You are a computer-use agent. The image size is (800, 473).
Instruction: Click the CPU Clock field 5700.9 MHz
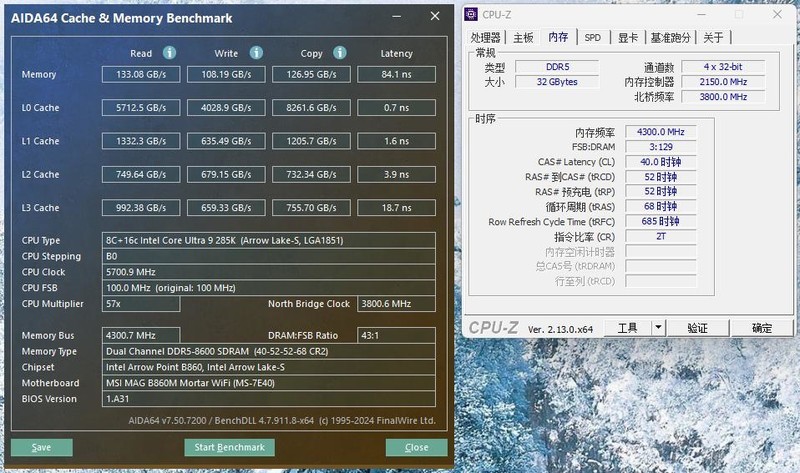(269, 272)
